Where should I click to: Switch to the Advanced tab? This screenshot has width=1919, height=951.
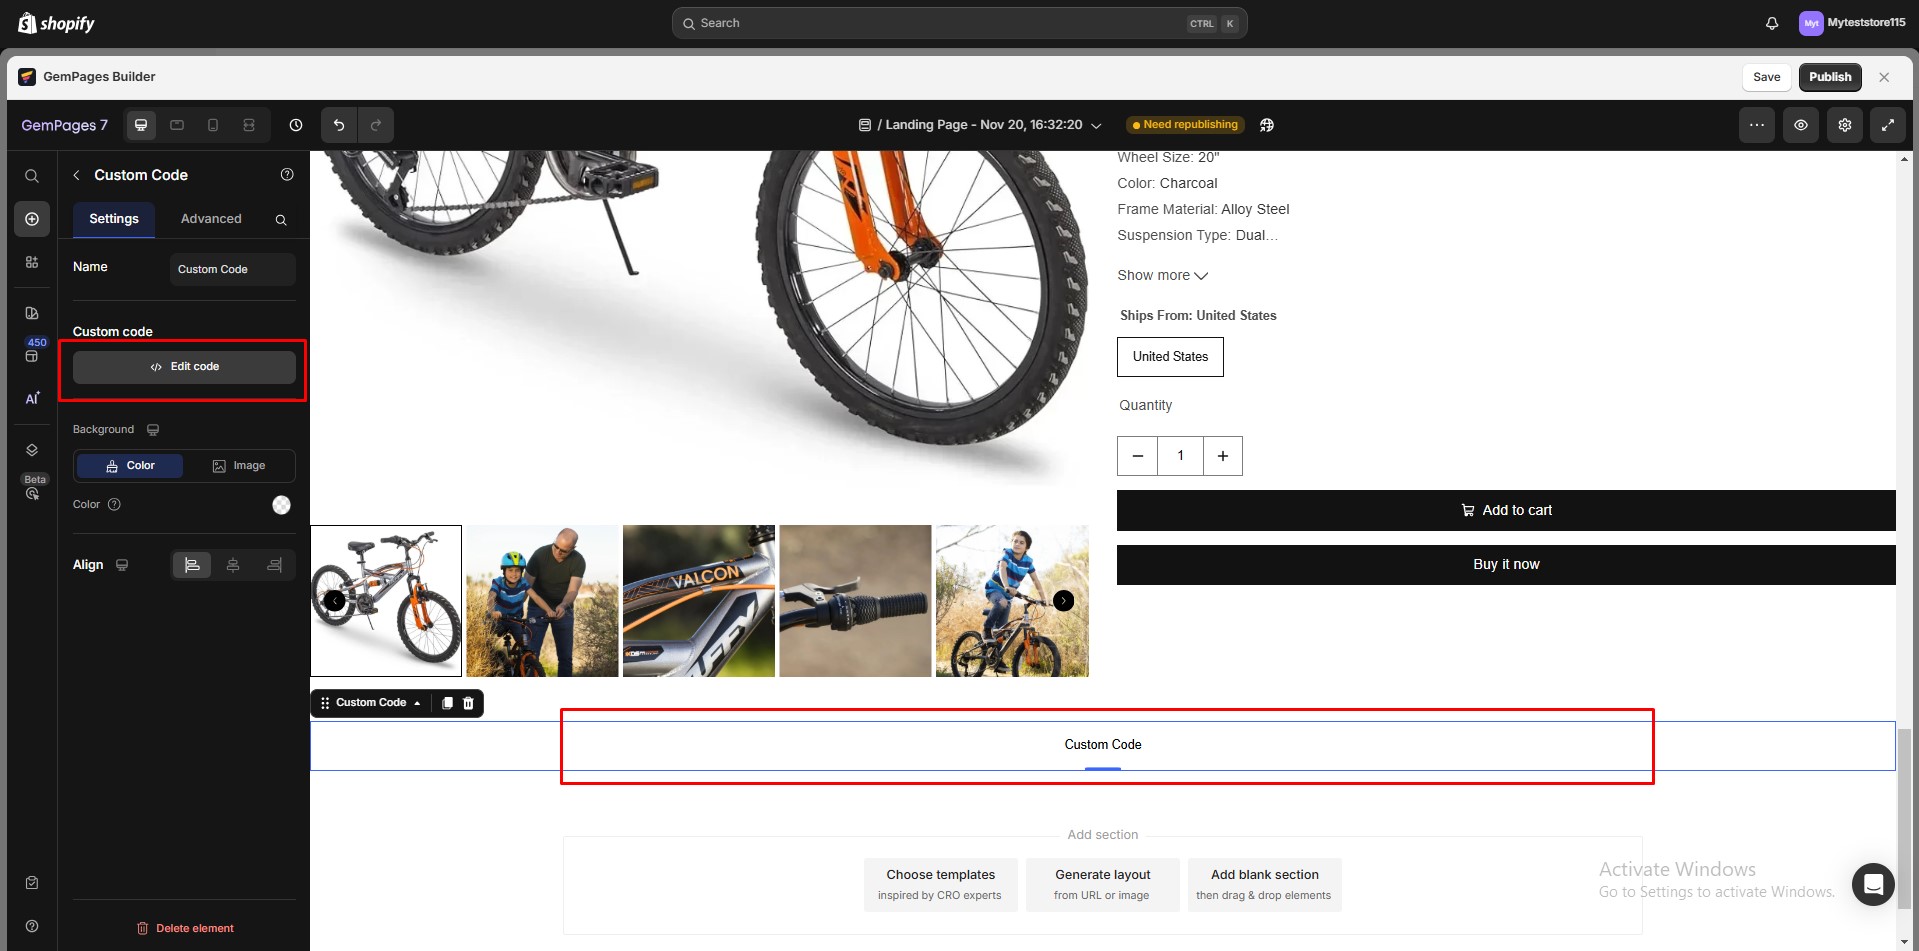[x=211, y=218]
